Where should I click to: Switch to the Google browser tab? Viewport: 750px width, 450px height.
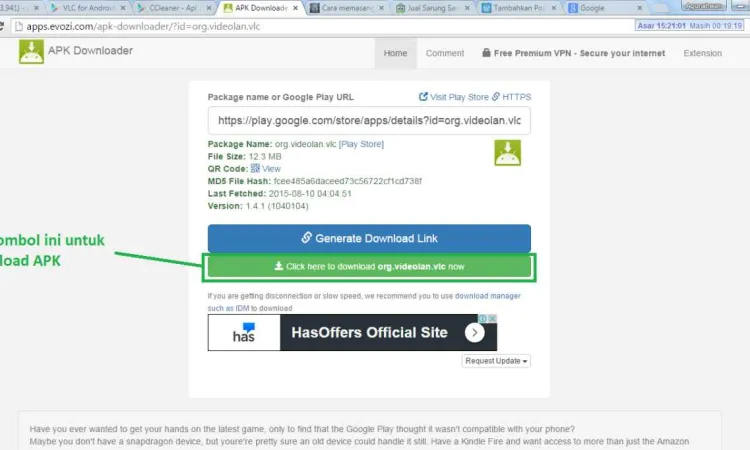(x=604, y=8)
